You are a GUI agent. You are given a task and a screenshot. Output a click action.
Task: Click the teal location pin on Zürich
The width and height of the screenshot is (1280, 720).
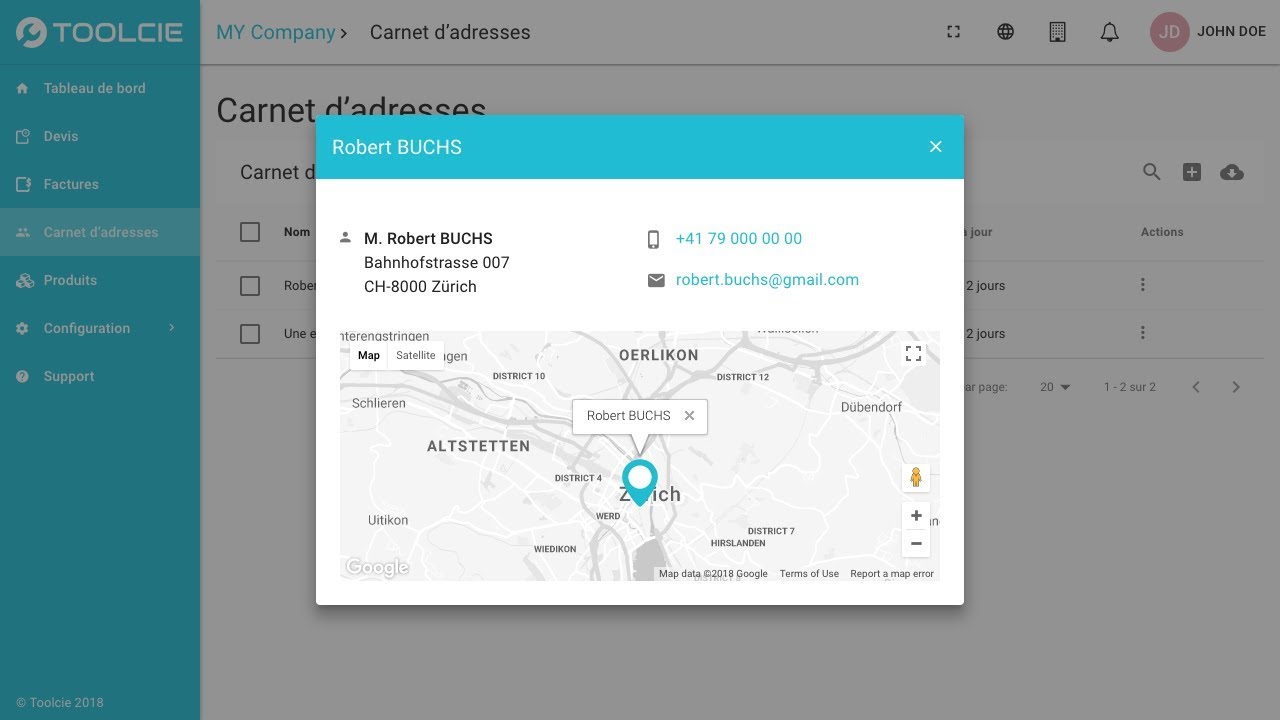pos(640,482)
